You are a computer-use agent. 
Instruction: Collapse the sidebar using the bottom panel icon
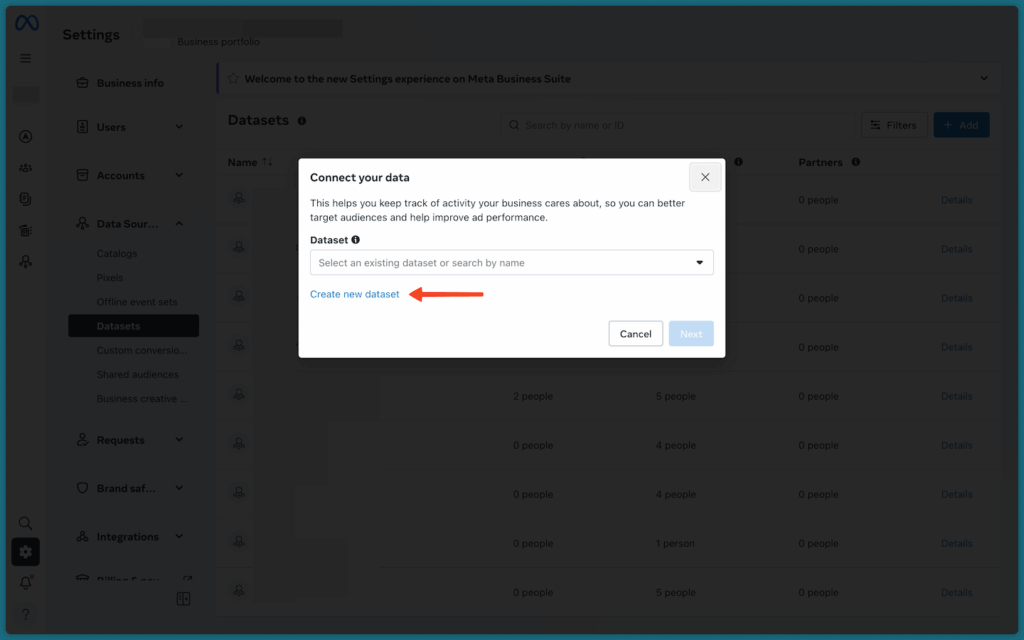coord(183,598)
